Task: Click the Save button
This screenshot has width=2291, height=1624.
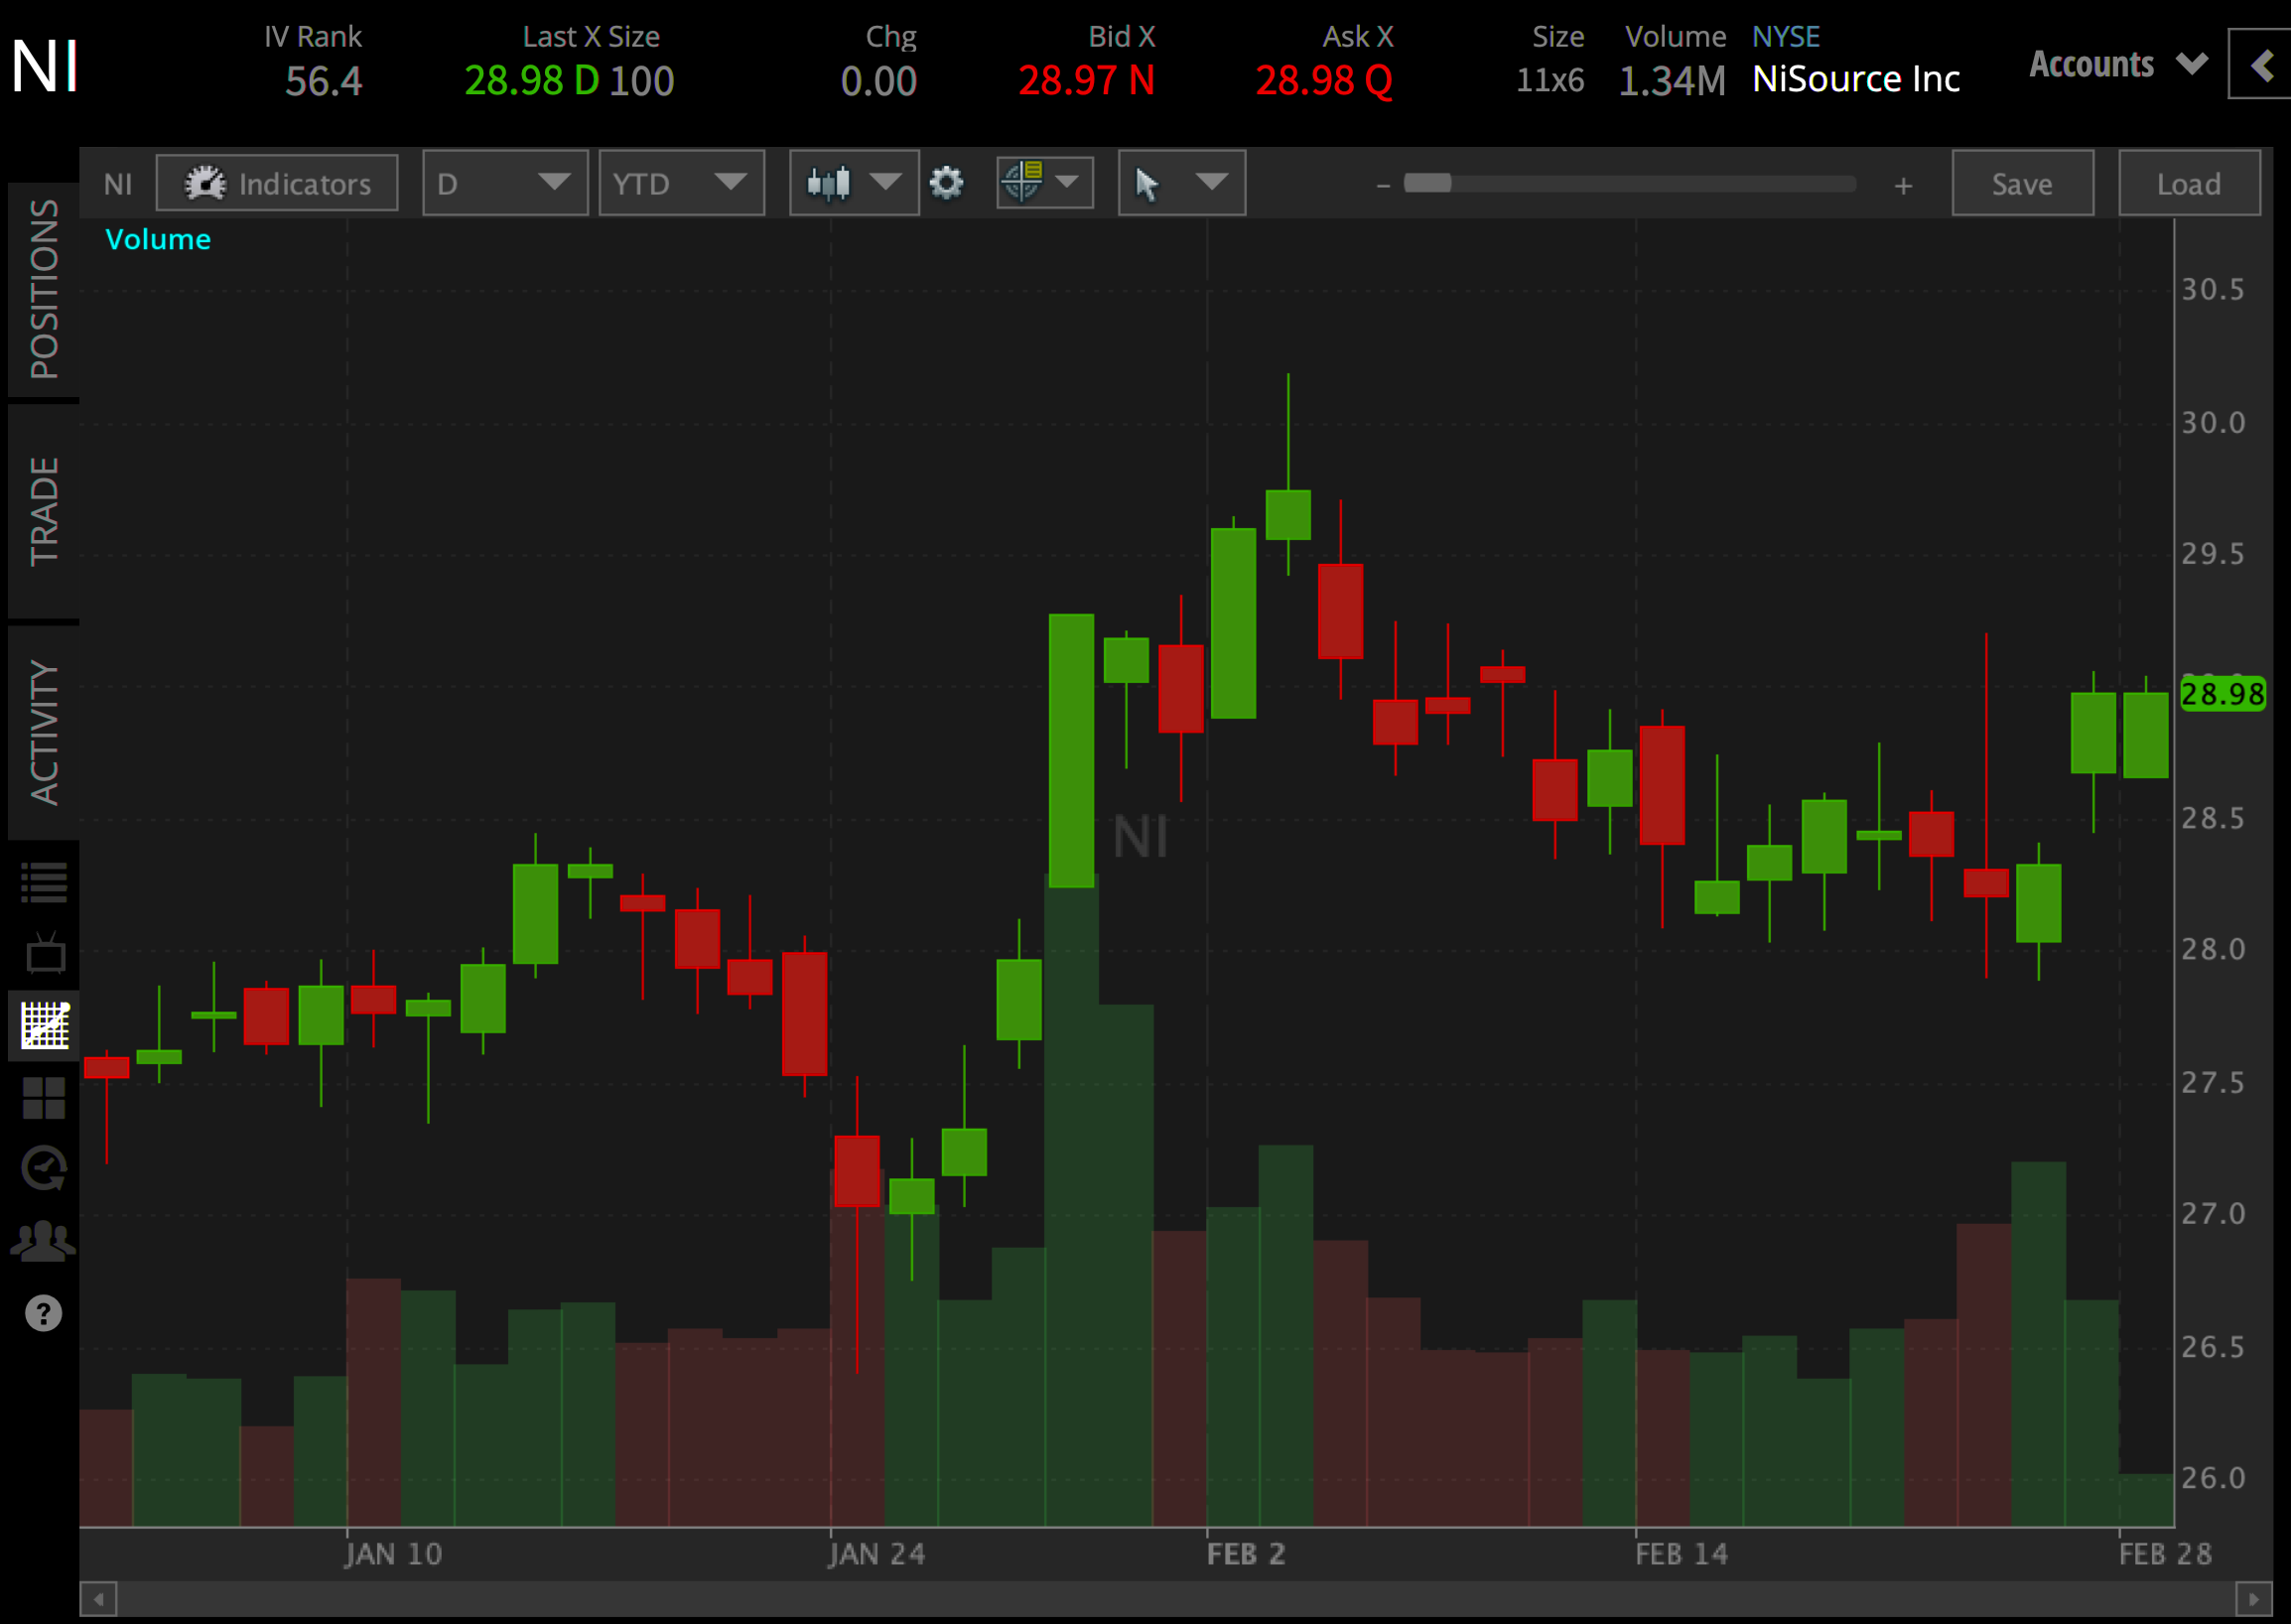Action: pos(2021,183)
